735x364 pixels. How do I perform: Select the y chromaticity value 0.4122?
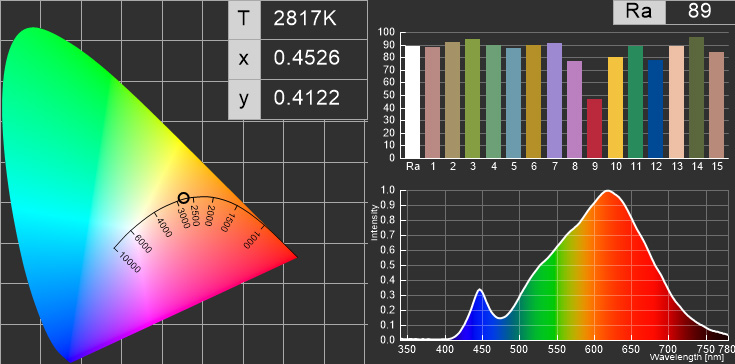pyautogui.click(x=306, y=98)
